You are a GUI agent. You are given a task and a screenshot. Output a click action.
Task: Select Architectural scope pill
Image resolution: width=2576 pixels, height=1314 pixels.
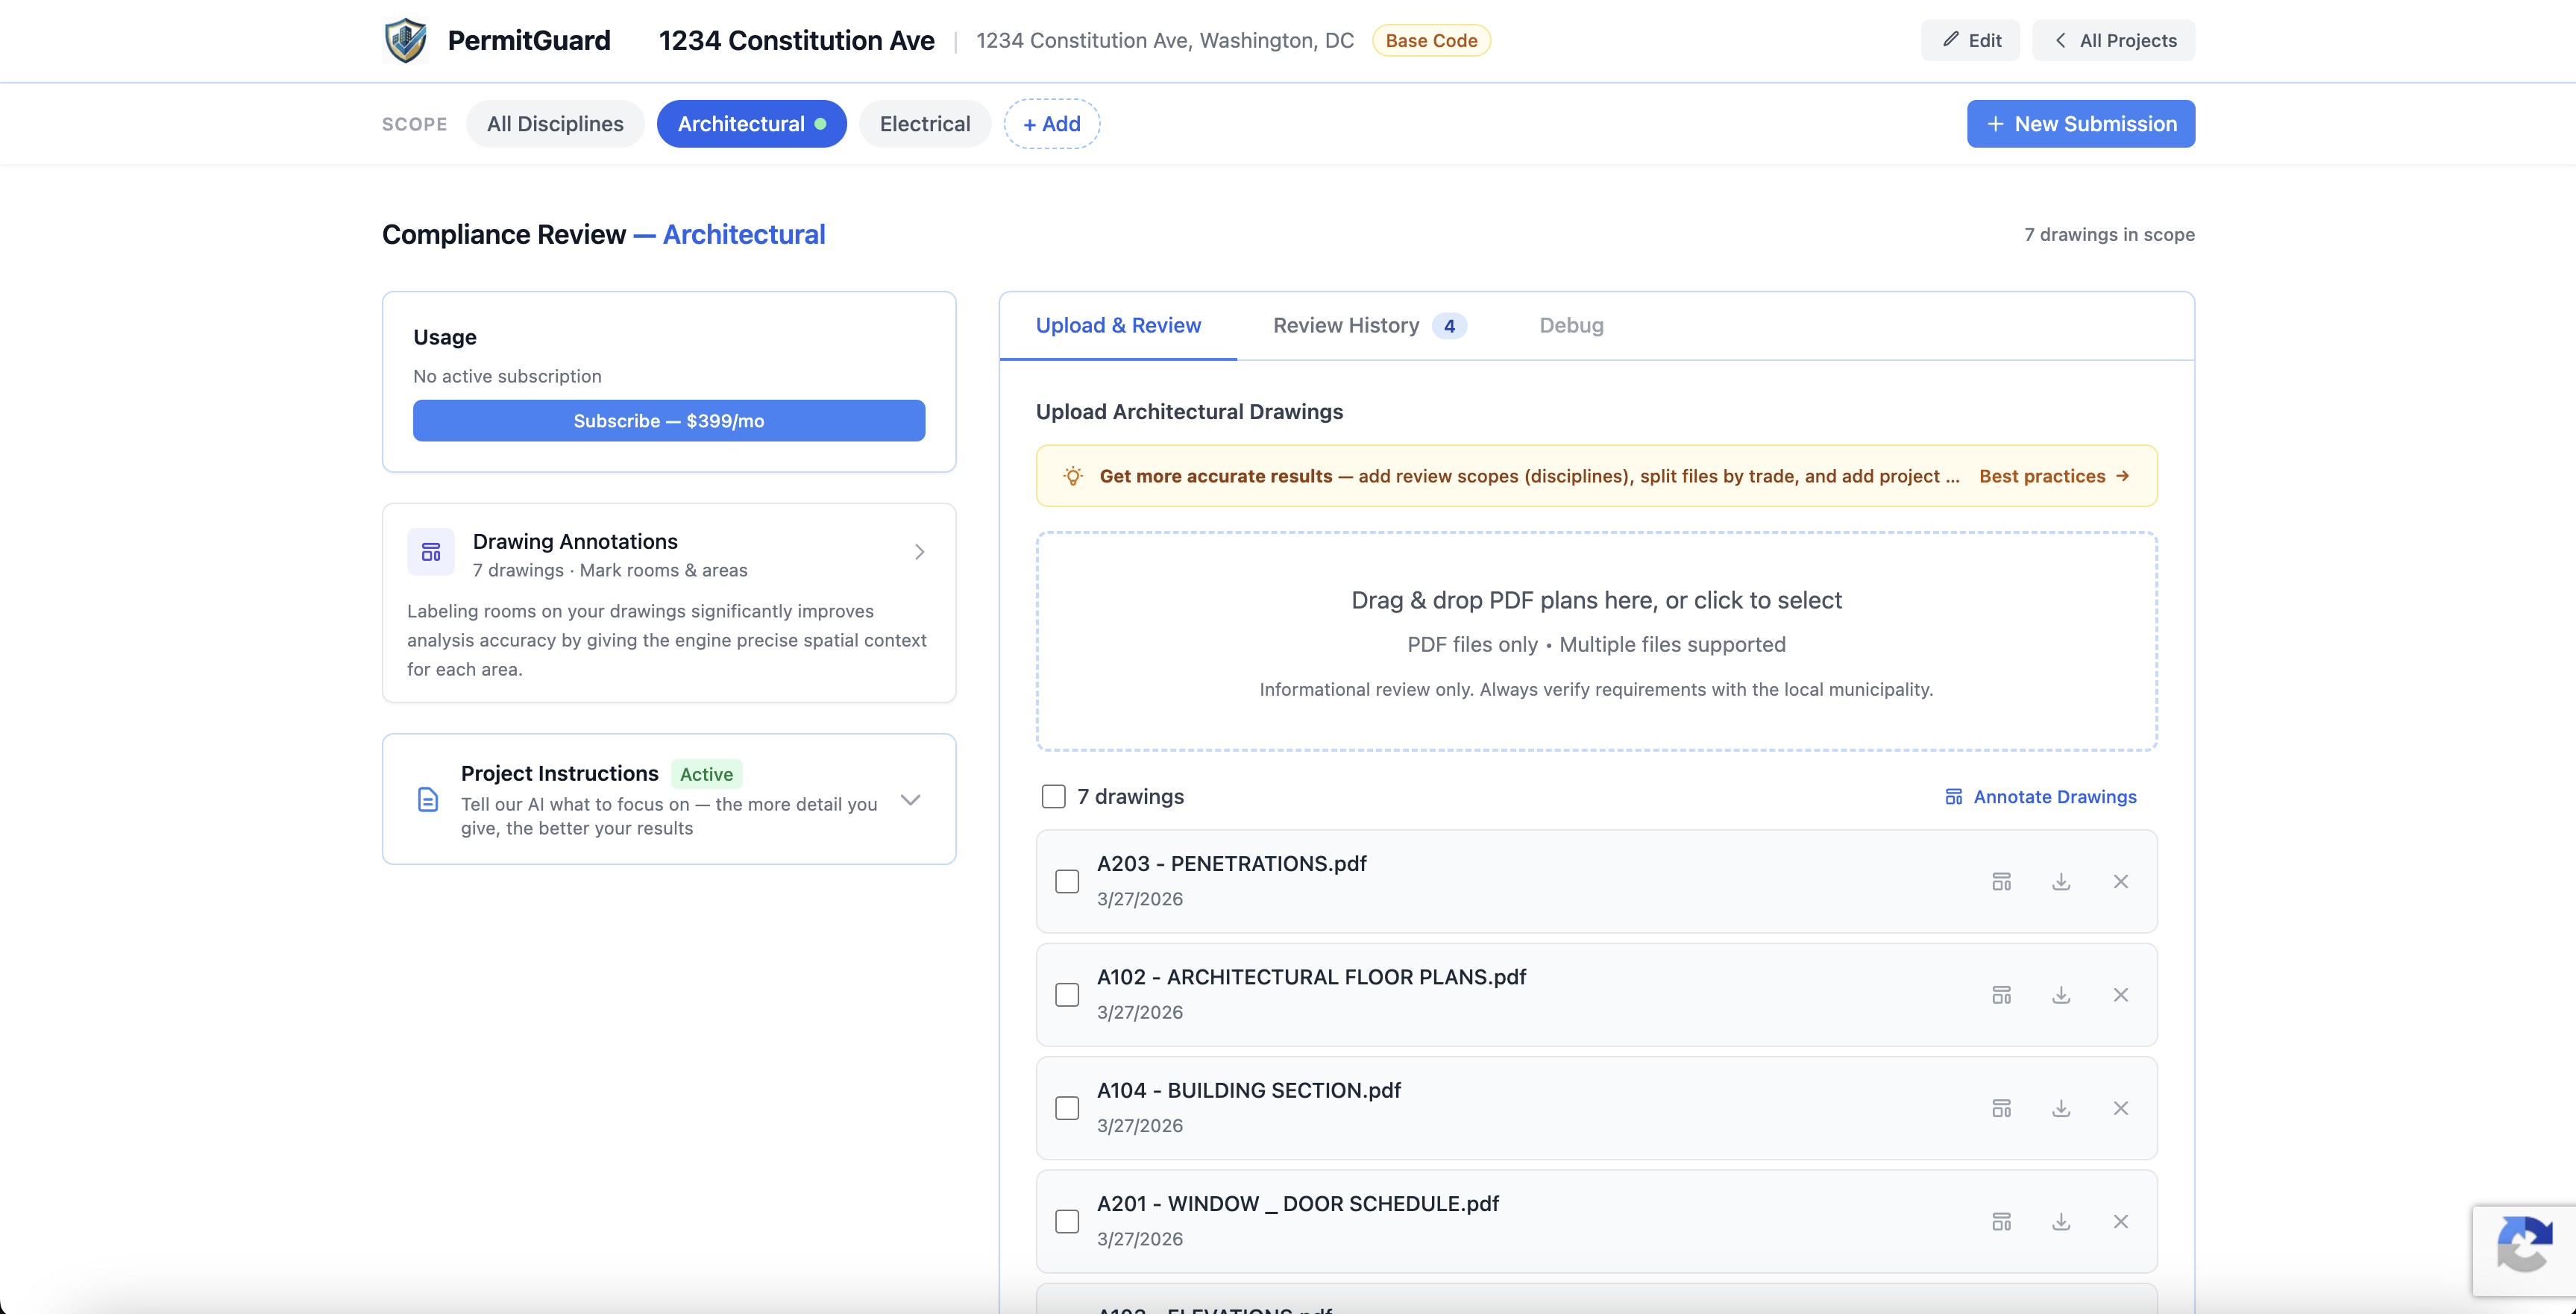point(751,124)
